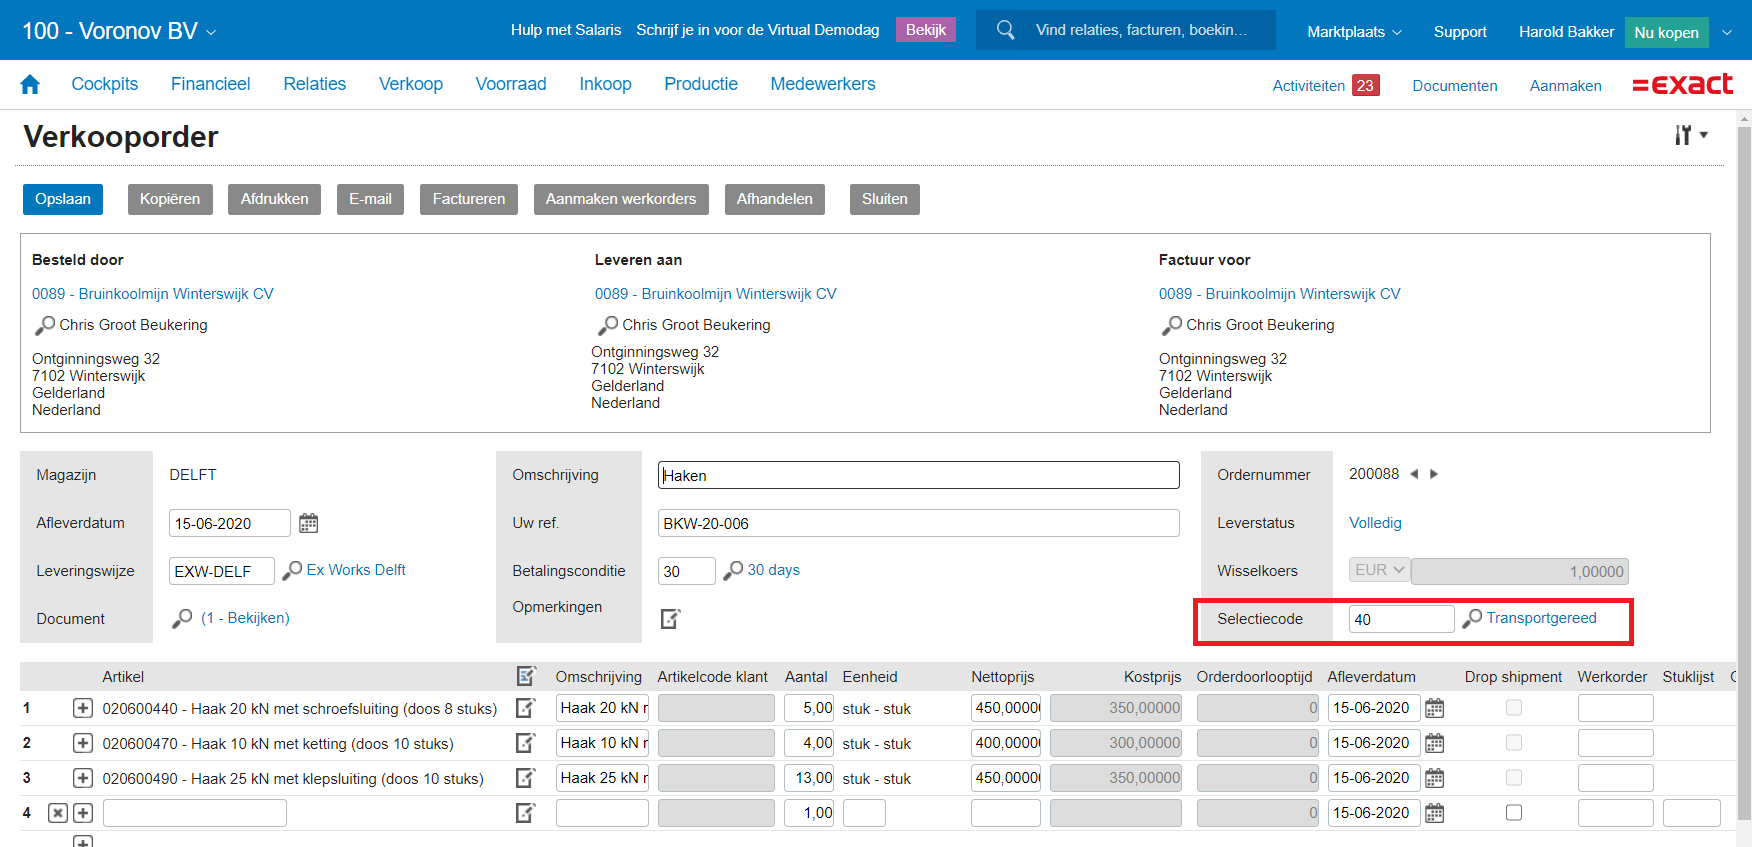
Task: Go to the home page icon
Action: click(x=30, y=85)
